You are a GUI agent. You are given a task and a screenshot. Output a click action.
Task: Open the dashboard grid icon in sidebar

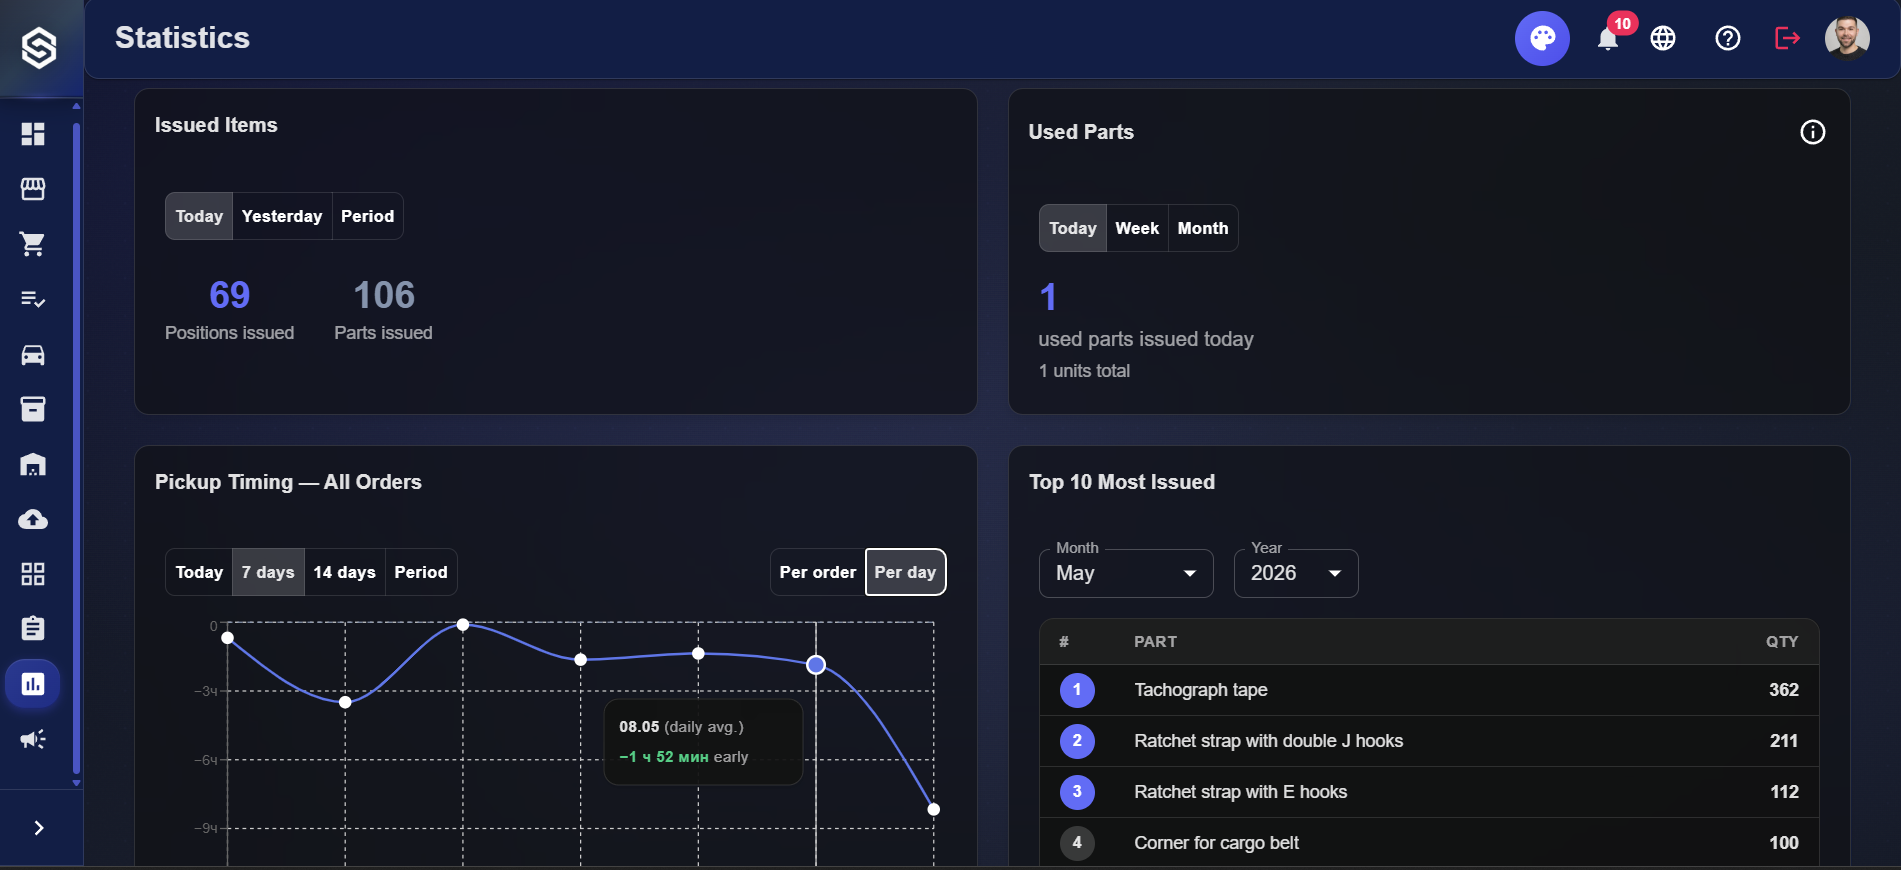(x=33, y=134)
